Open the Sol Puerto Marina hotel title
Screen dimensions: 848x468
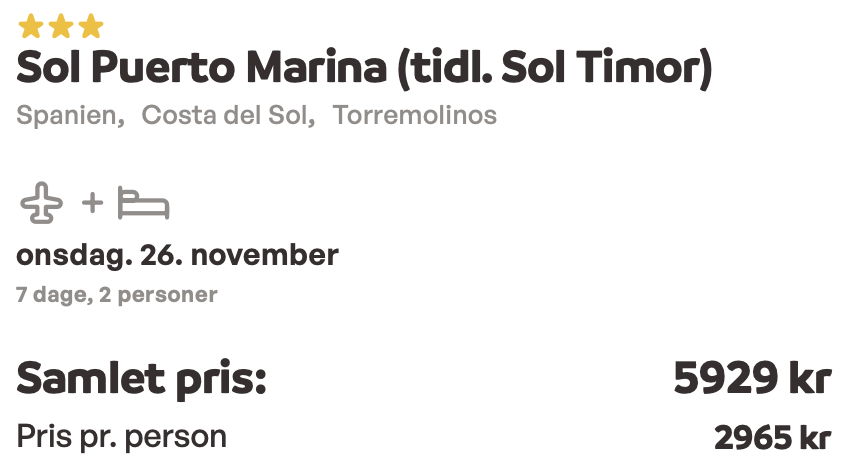pyautogui.click(x=364, y=68)
